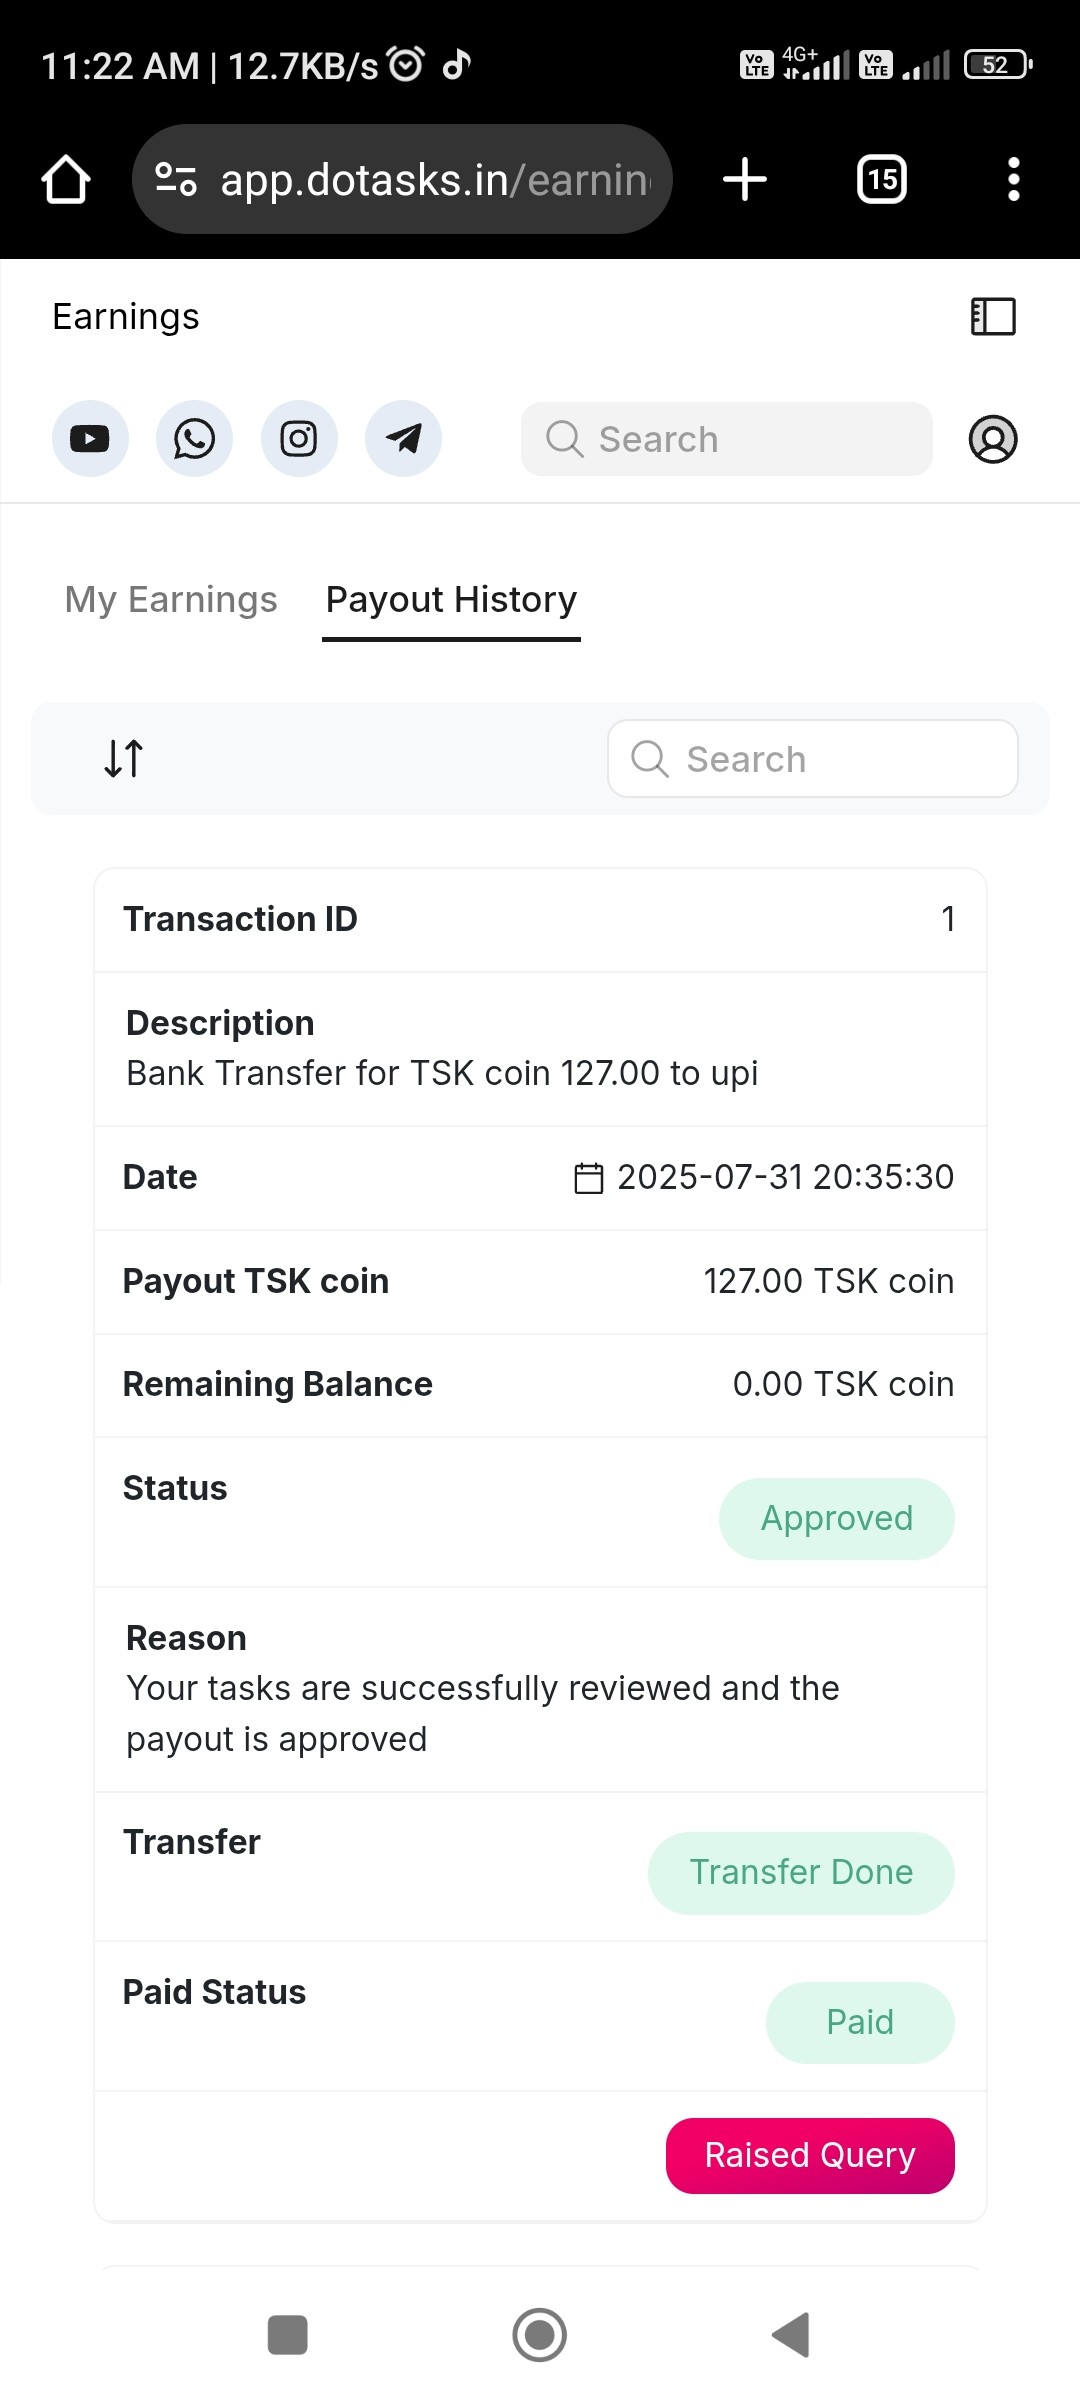The height and width of the screenshot is (2400, 1080).
Task: Tap the browser home icon
Action: [x=66, y=180]
